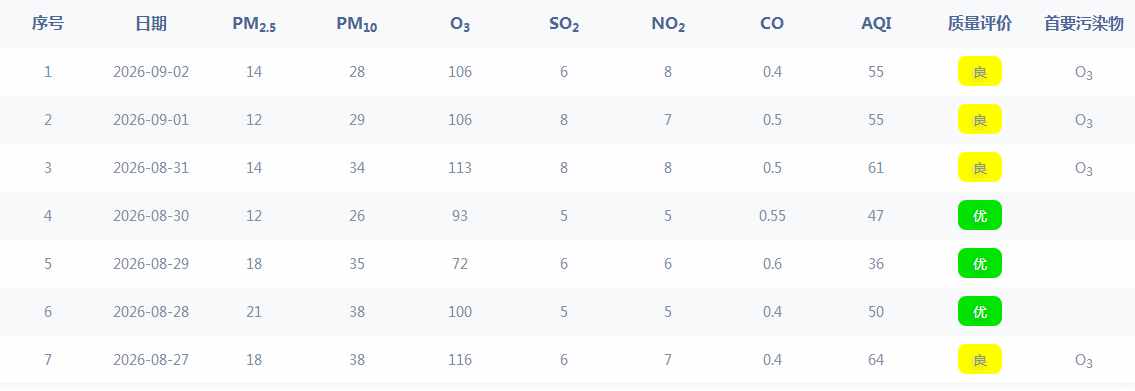
Task: Click the O3 value 116
Action: (x=460, y=360)
